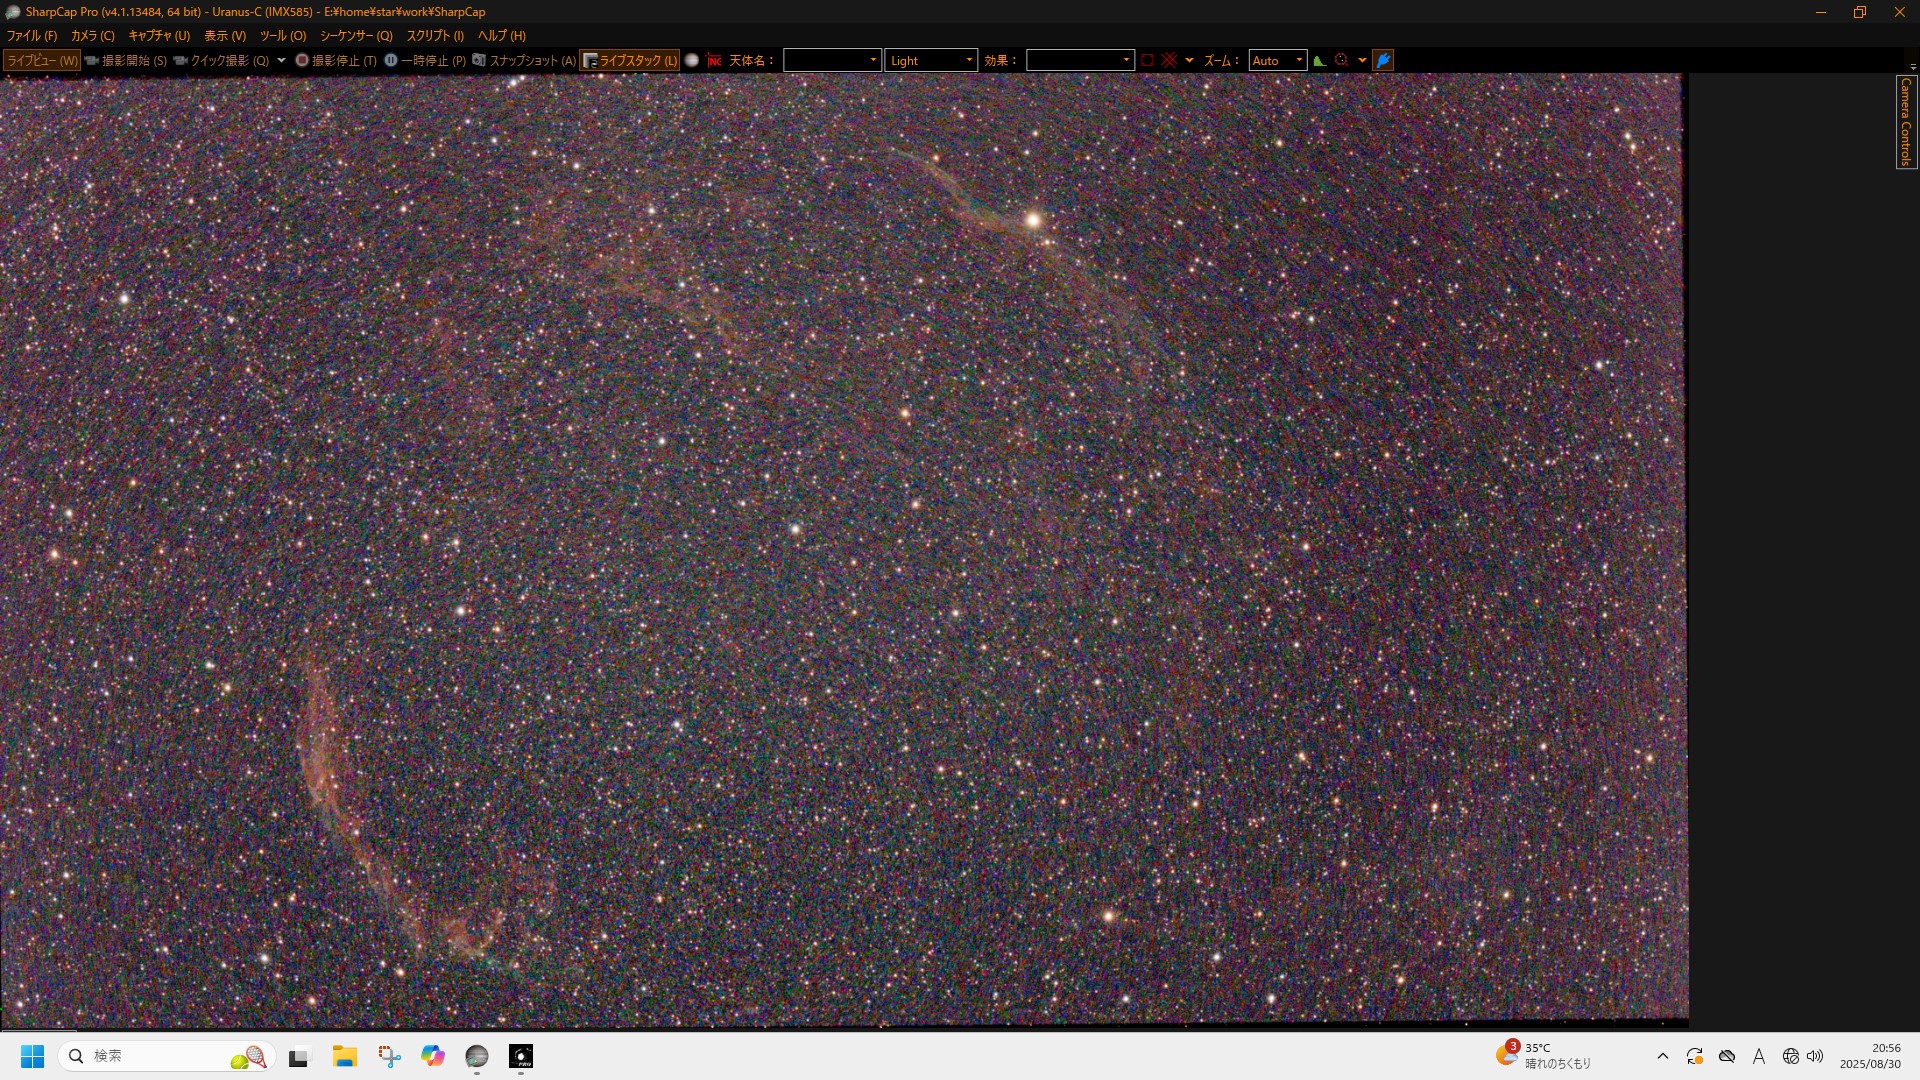The width and height of the screenshot is (1920, 1080).
Task: Toggle the red reticule crosshair icon
Action: (x=1169, y=61)
